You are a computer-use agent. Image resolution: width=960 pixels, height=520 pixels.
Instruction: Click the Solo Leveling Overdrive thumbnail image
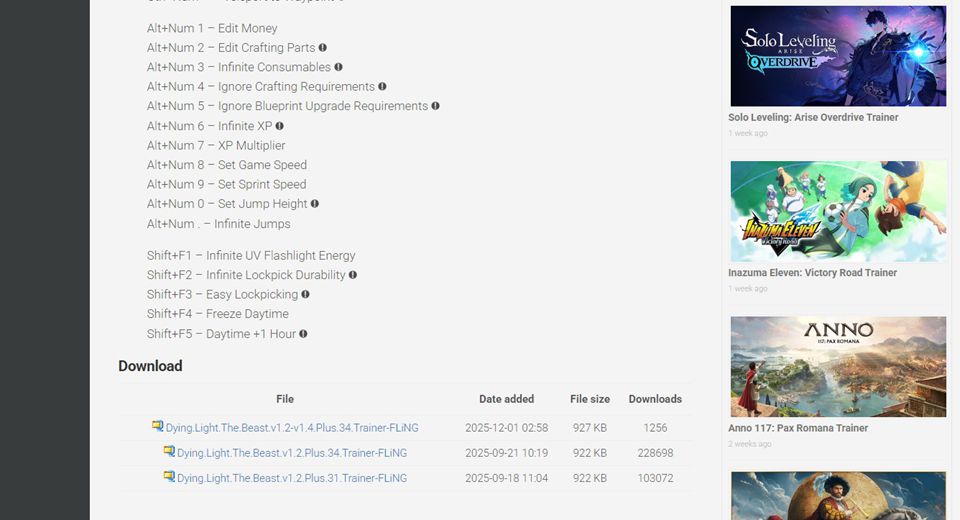click(838, 56)
